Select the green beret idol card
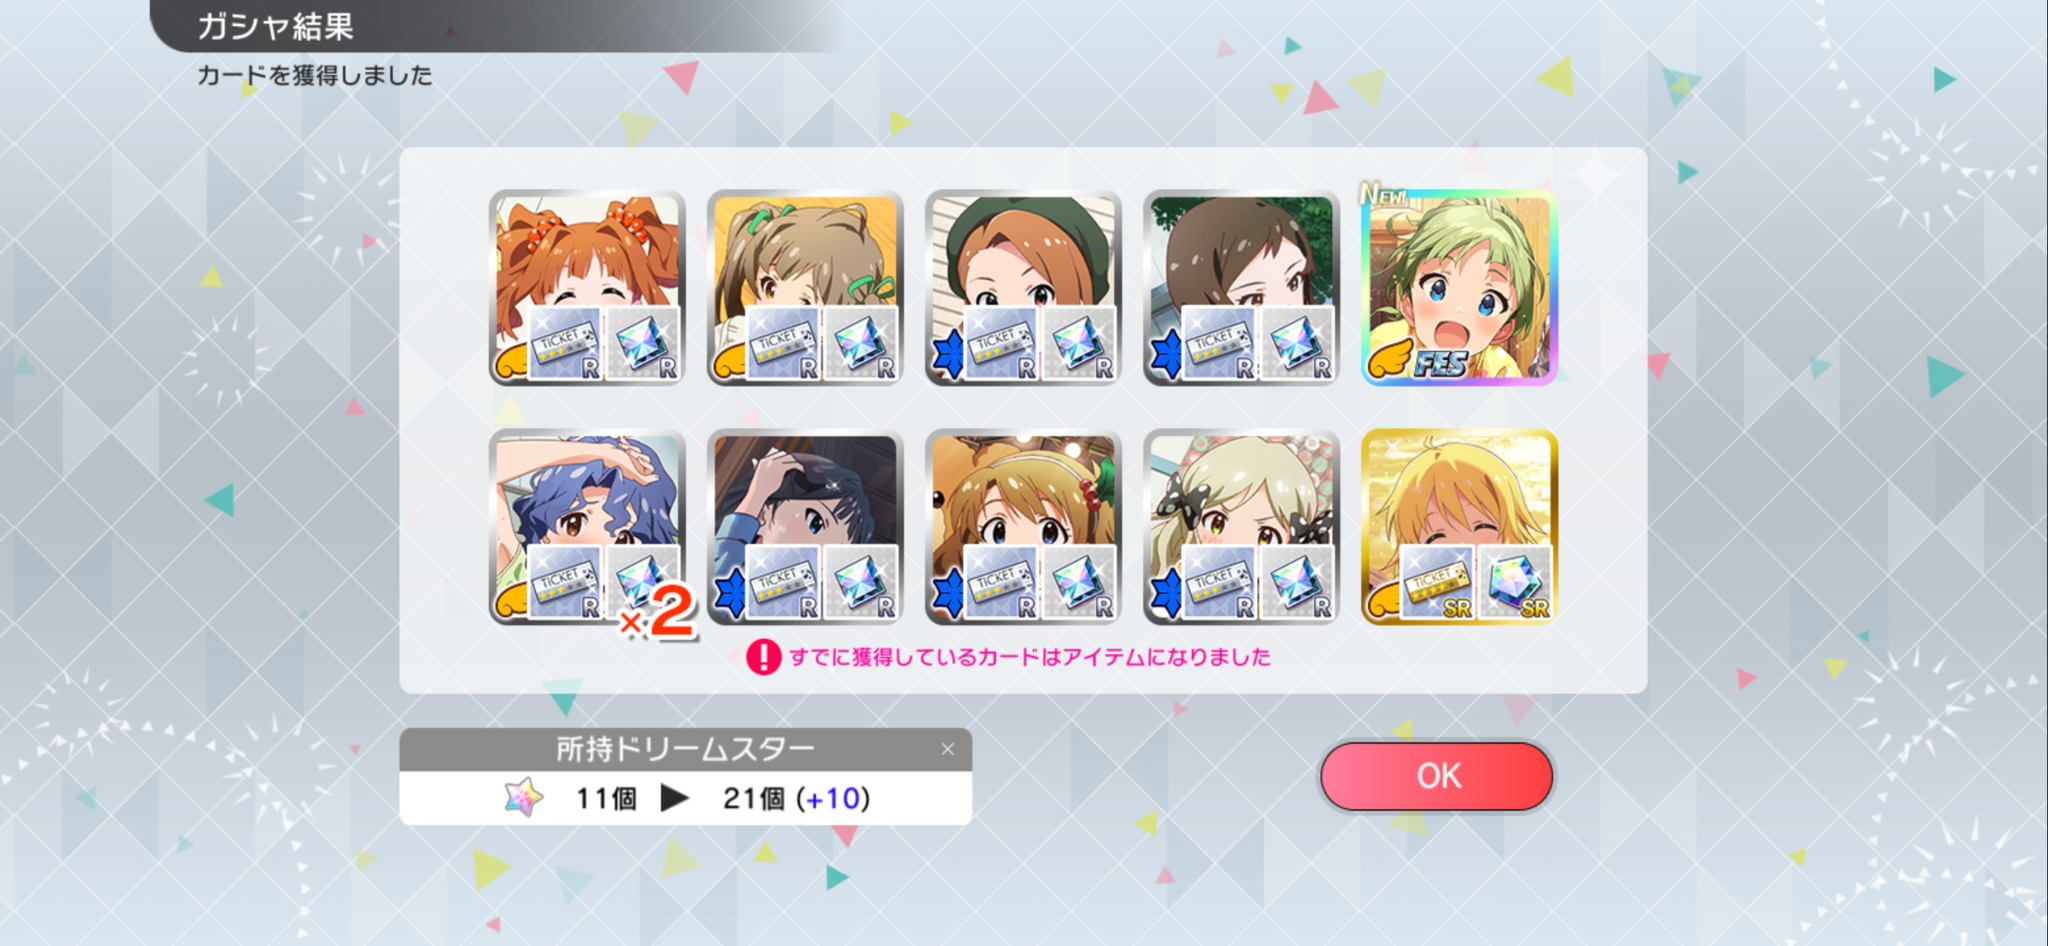 [x=1023, y=287]
